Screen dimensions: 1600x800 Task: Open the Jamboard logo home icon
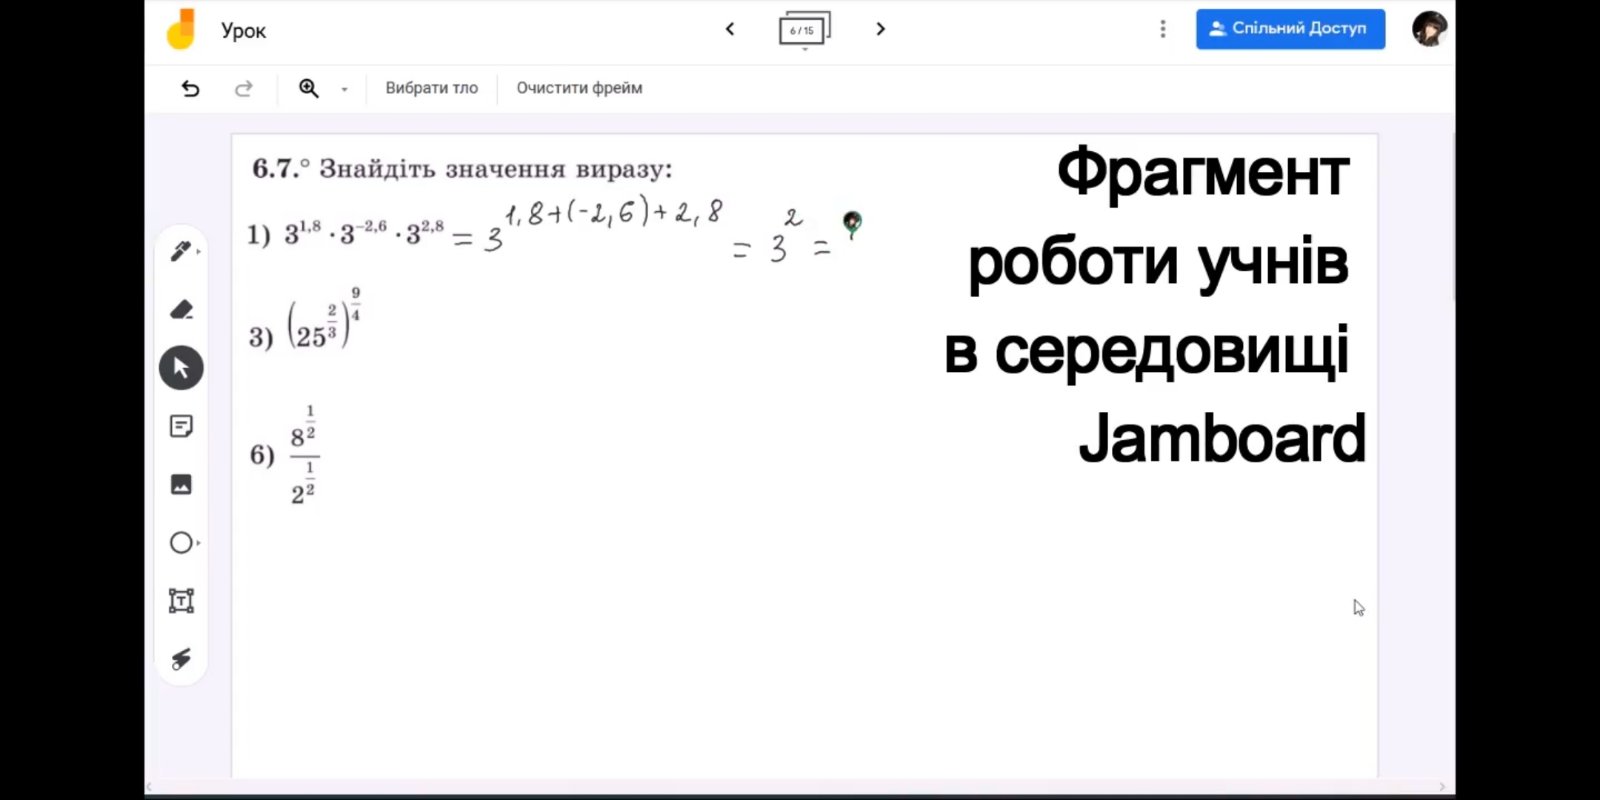181,29
